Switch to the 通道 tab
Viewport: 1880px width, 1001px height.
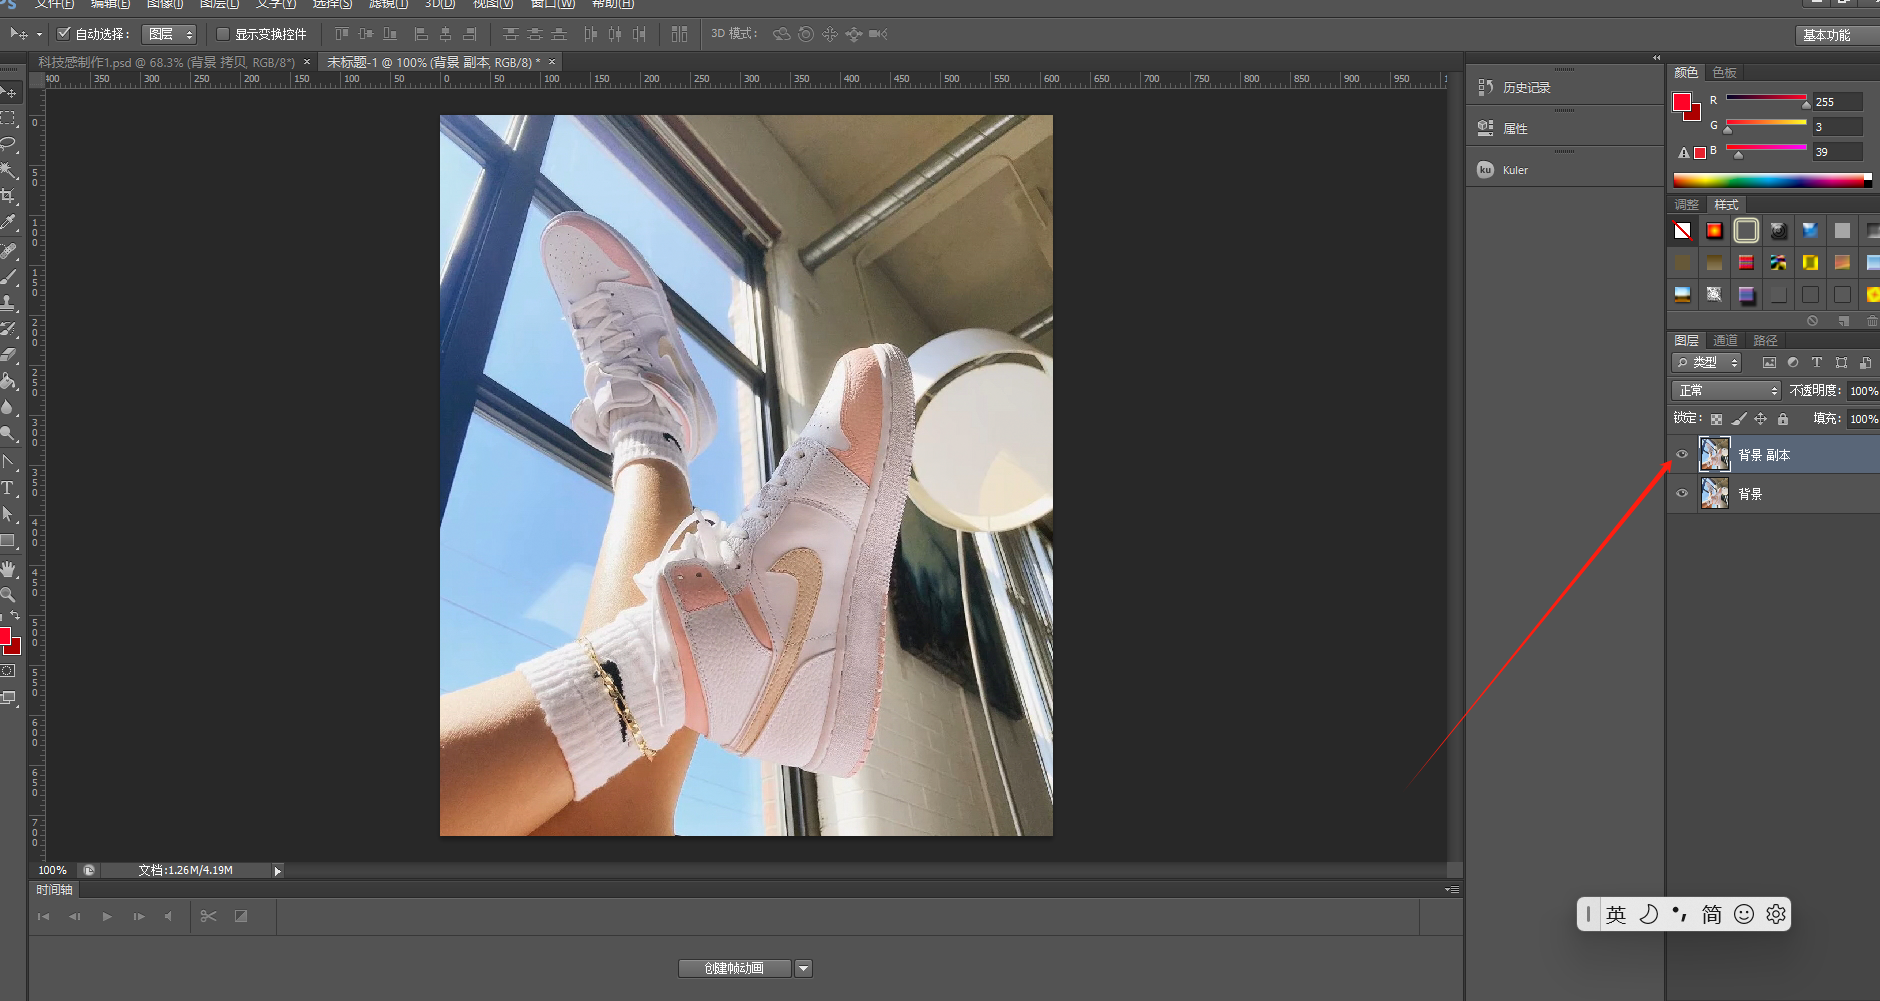coord(1725,341)
